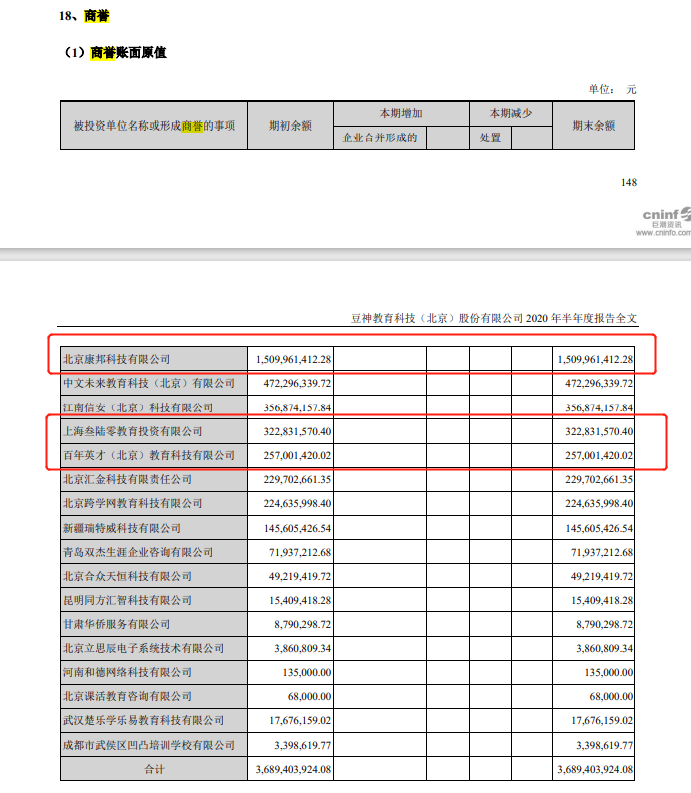Viewport: 691px width, 793px height.
Task: Select row name '北京课活教育咨询有限公司'
Action: click(127, 696)
